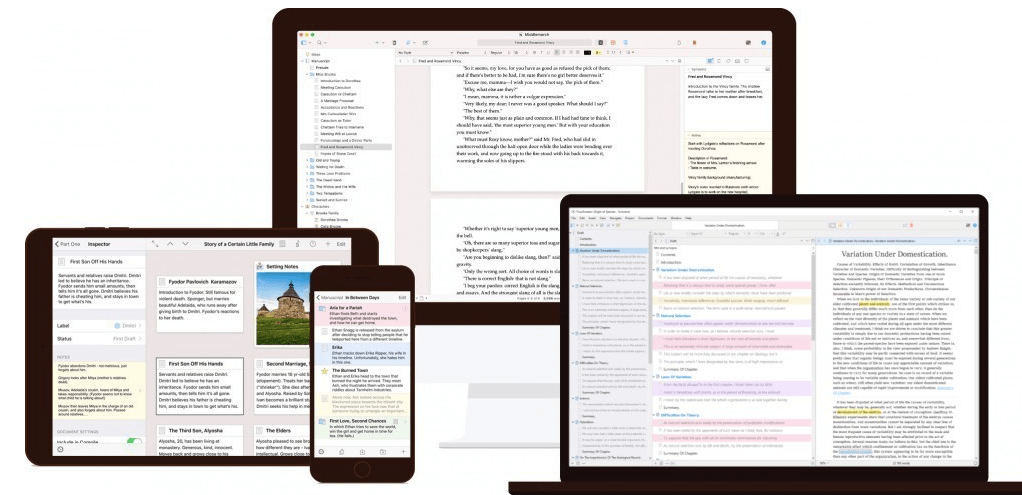Viewport: 1022px width, 495px height.
Task: Tap the clock icon in iPad toolbar
Action: point(312,244)
